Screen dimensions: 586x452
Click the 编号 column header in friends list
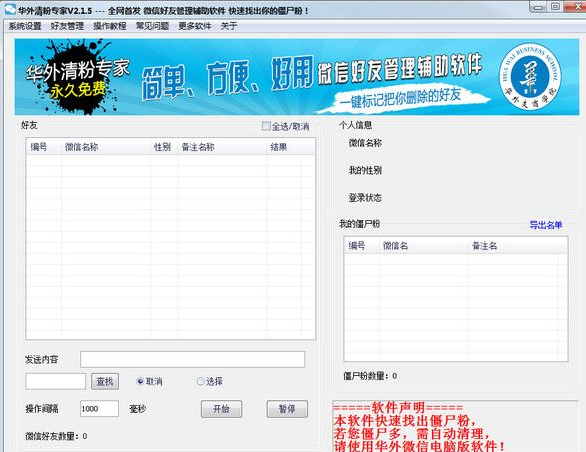coord(44,147)
